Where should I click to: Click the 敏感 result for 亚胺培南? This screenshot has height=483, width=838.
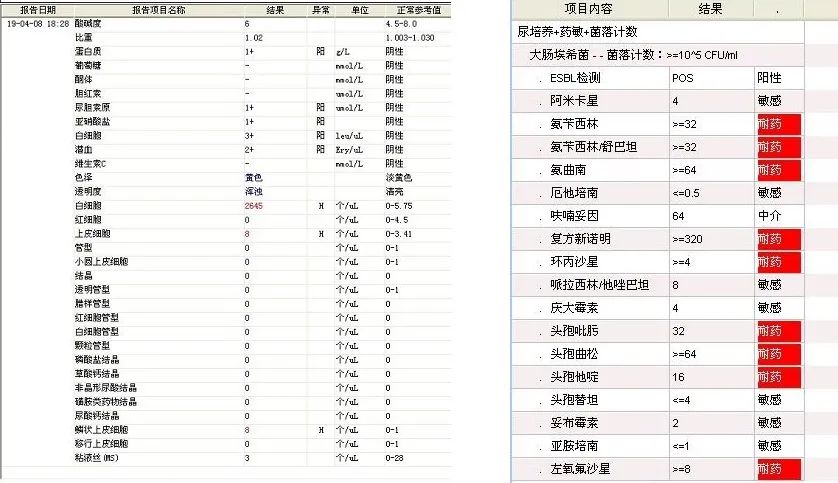pyautogui.click(x=769, y=446)
